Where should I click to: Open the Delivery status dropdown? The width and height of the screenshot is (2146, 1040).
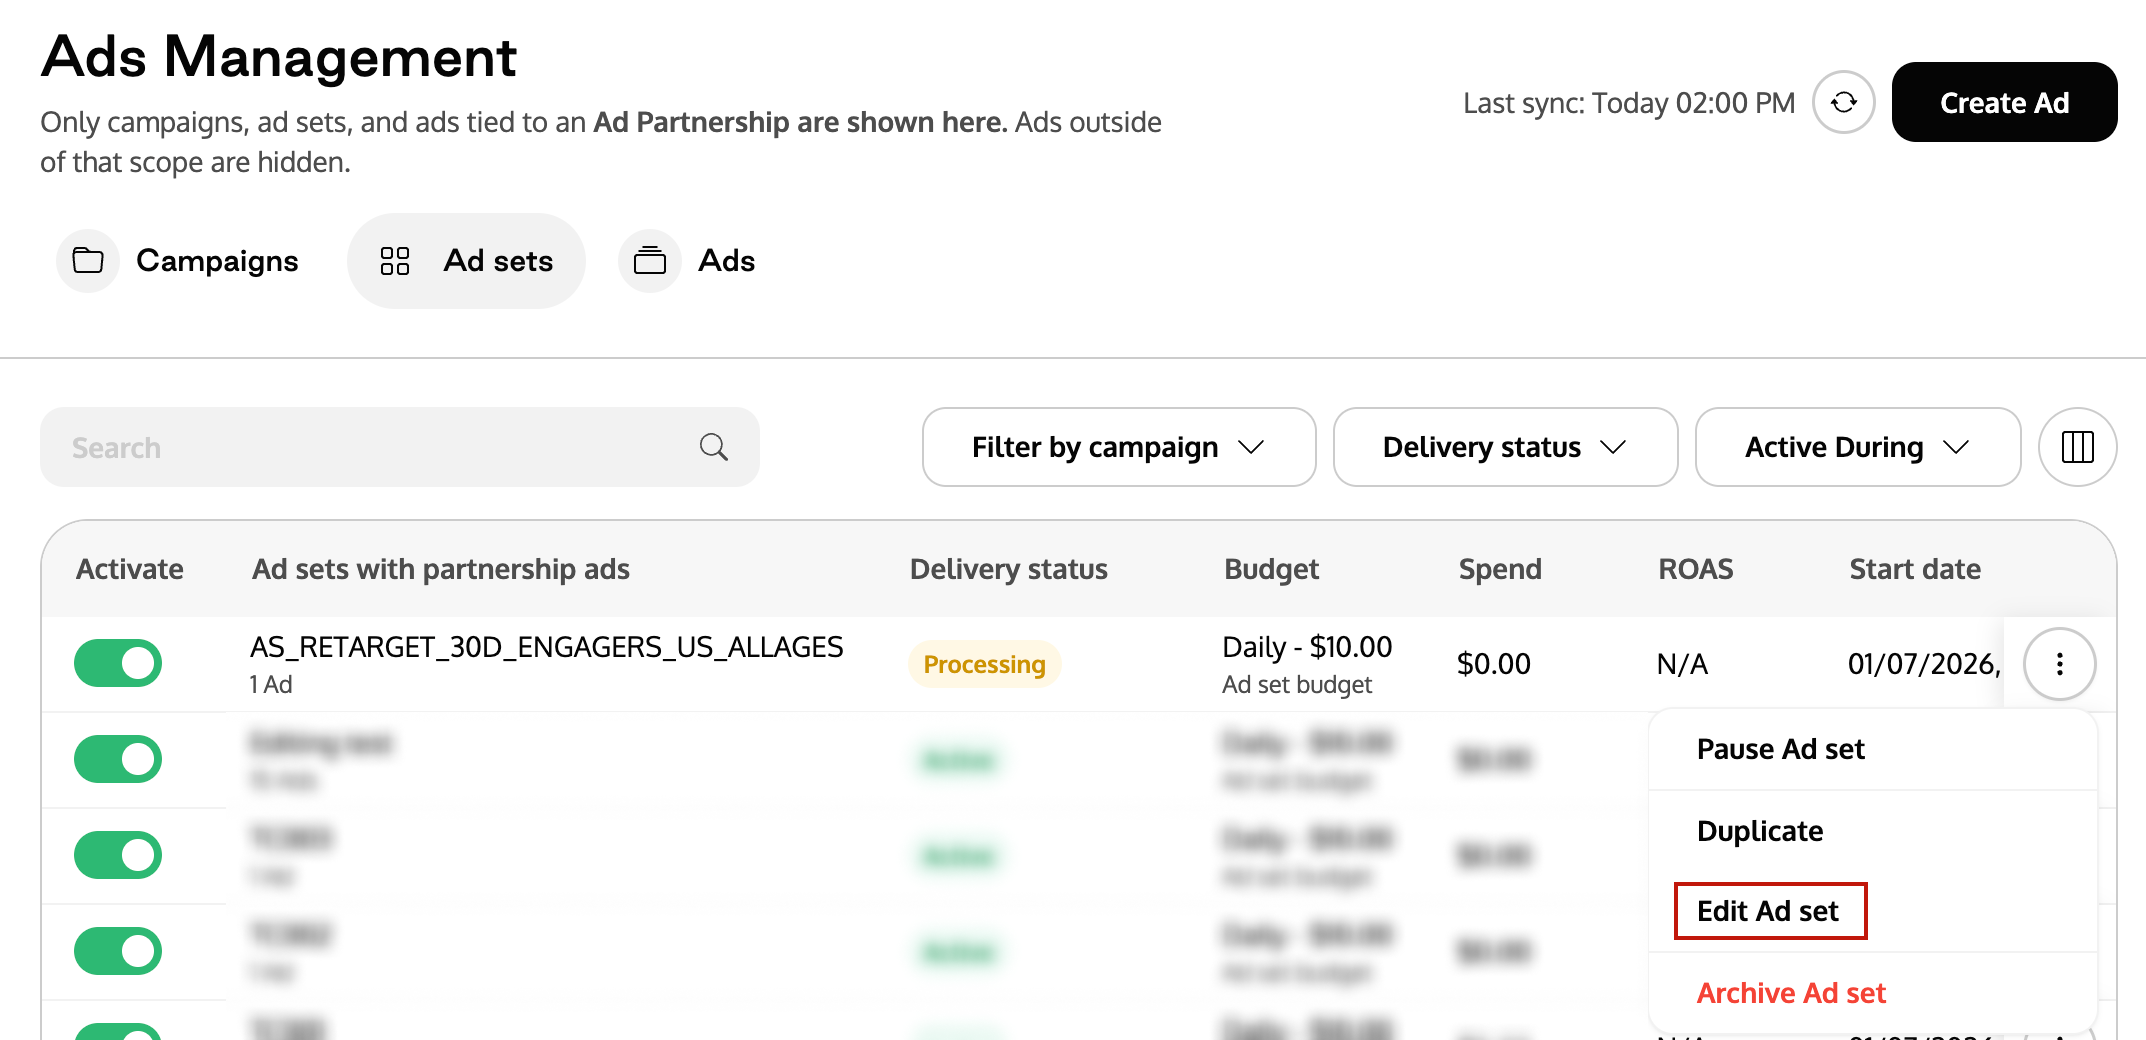click(1505, 447)
